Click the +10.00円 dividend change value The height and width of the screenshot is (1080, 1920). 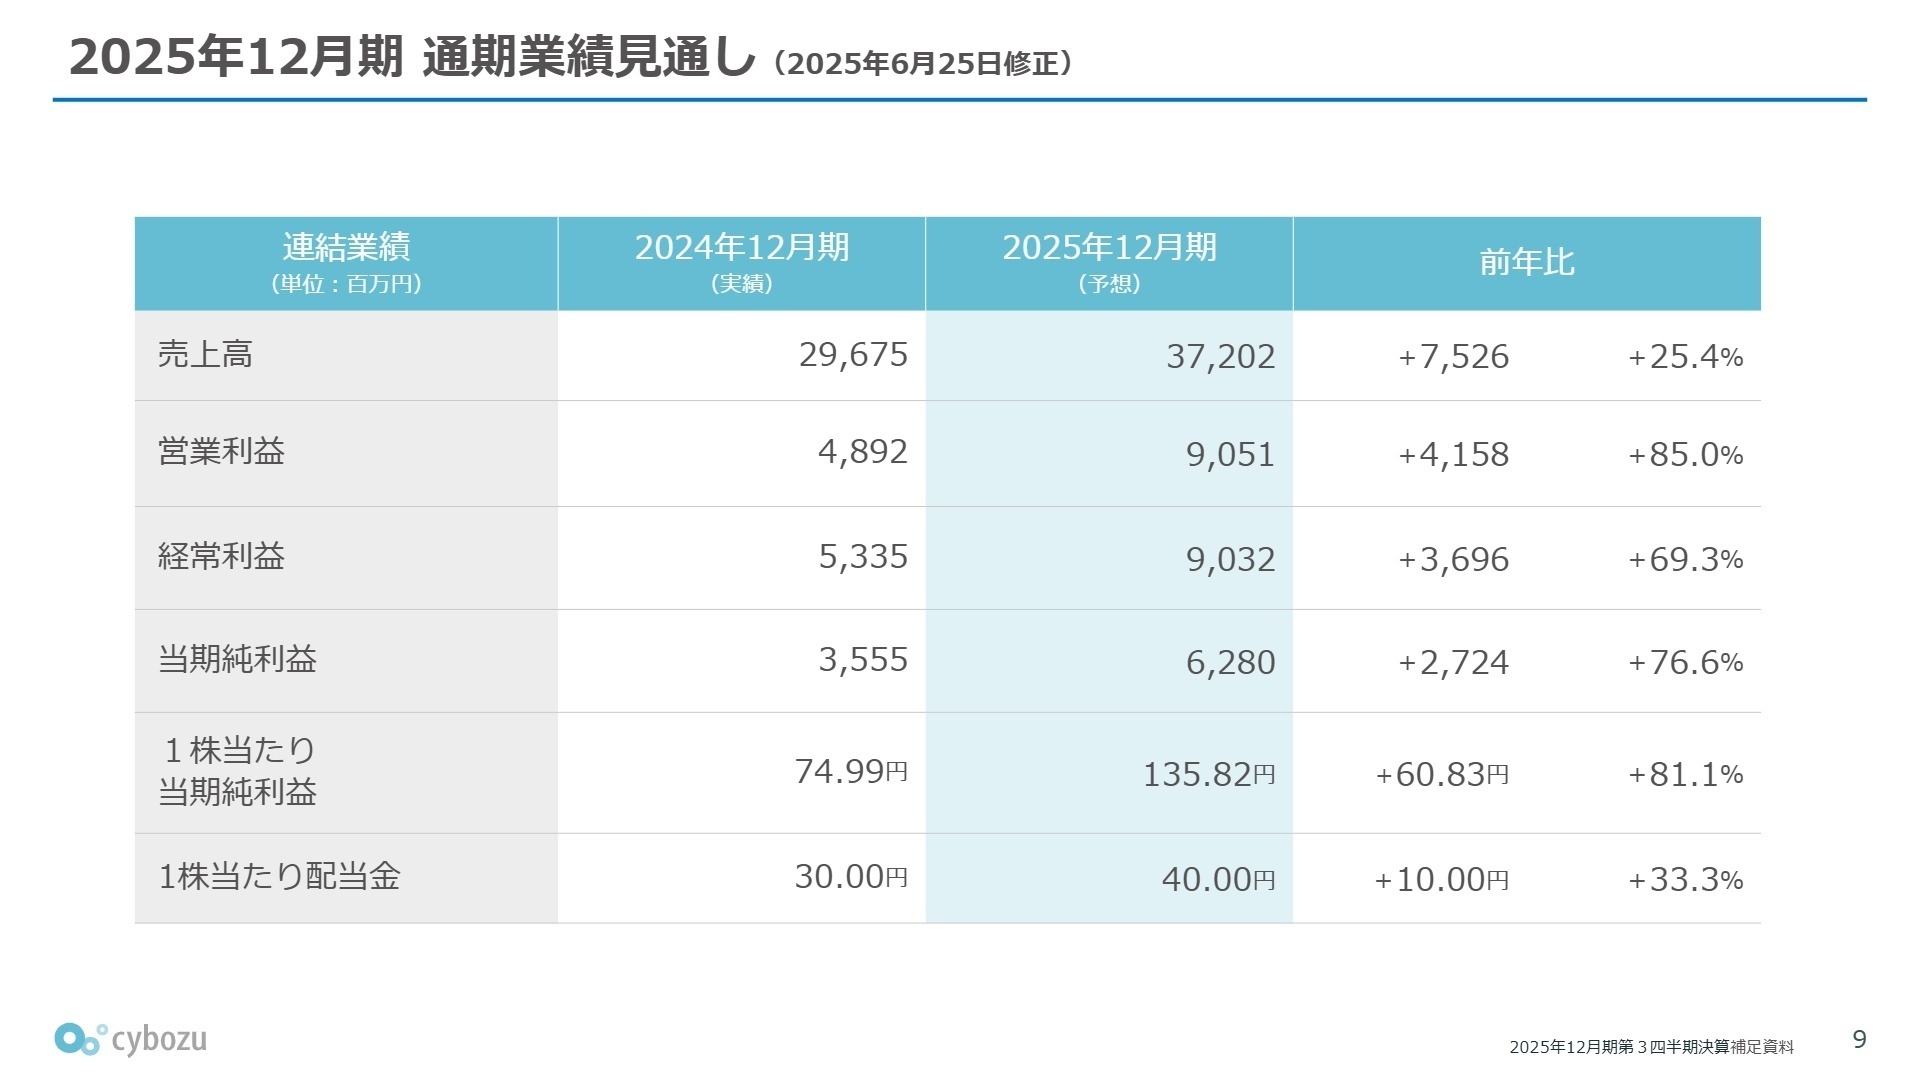point(1441,880)
